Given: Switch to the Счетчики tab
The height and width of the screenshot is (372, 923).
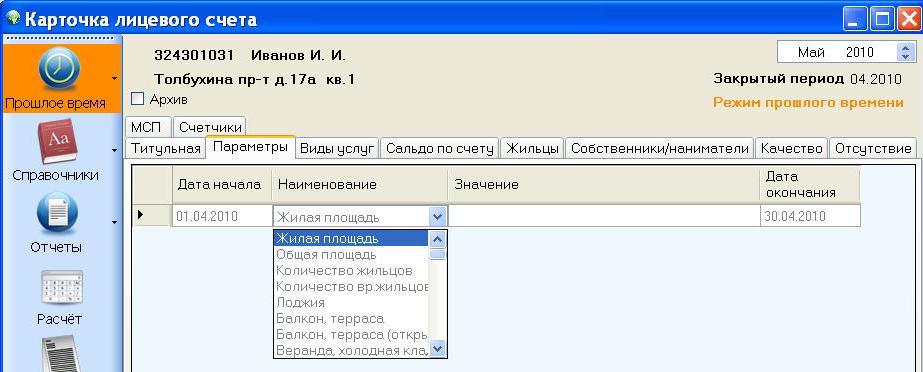Looking at the screenshot, I should tap(210, 127).
